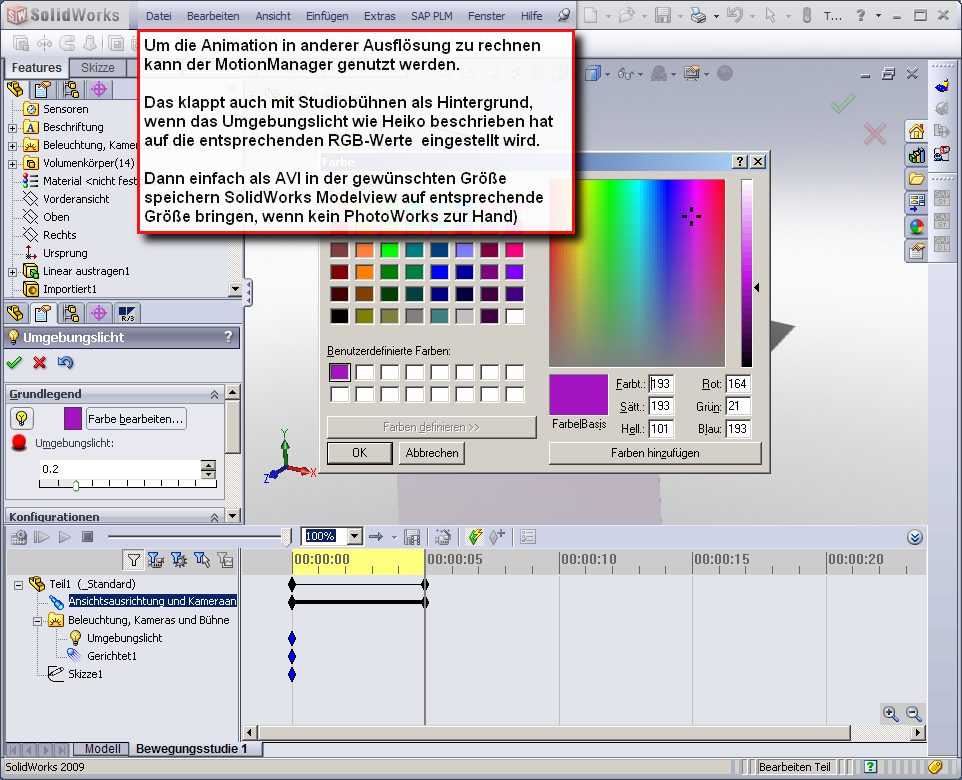
Task: Toggle the Filter Driving funnel with gear
Action: click(179, 559)
